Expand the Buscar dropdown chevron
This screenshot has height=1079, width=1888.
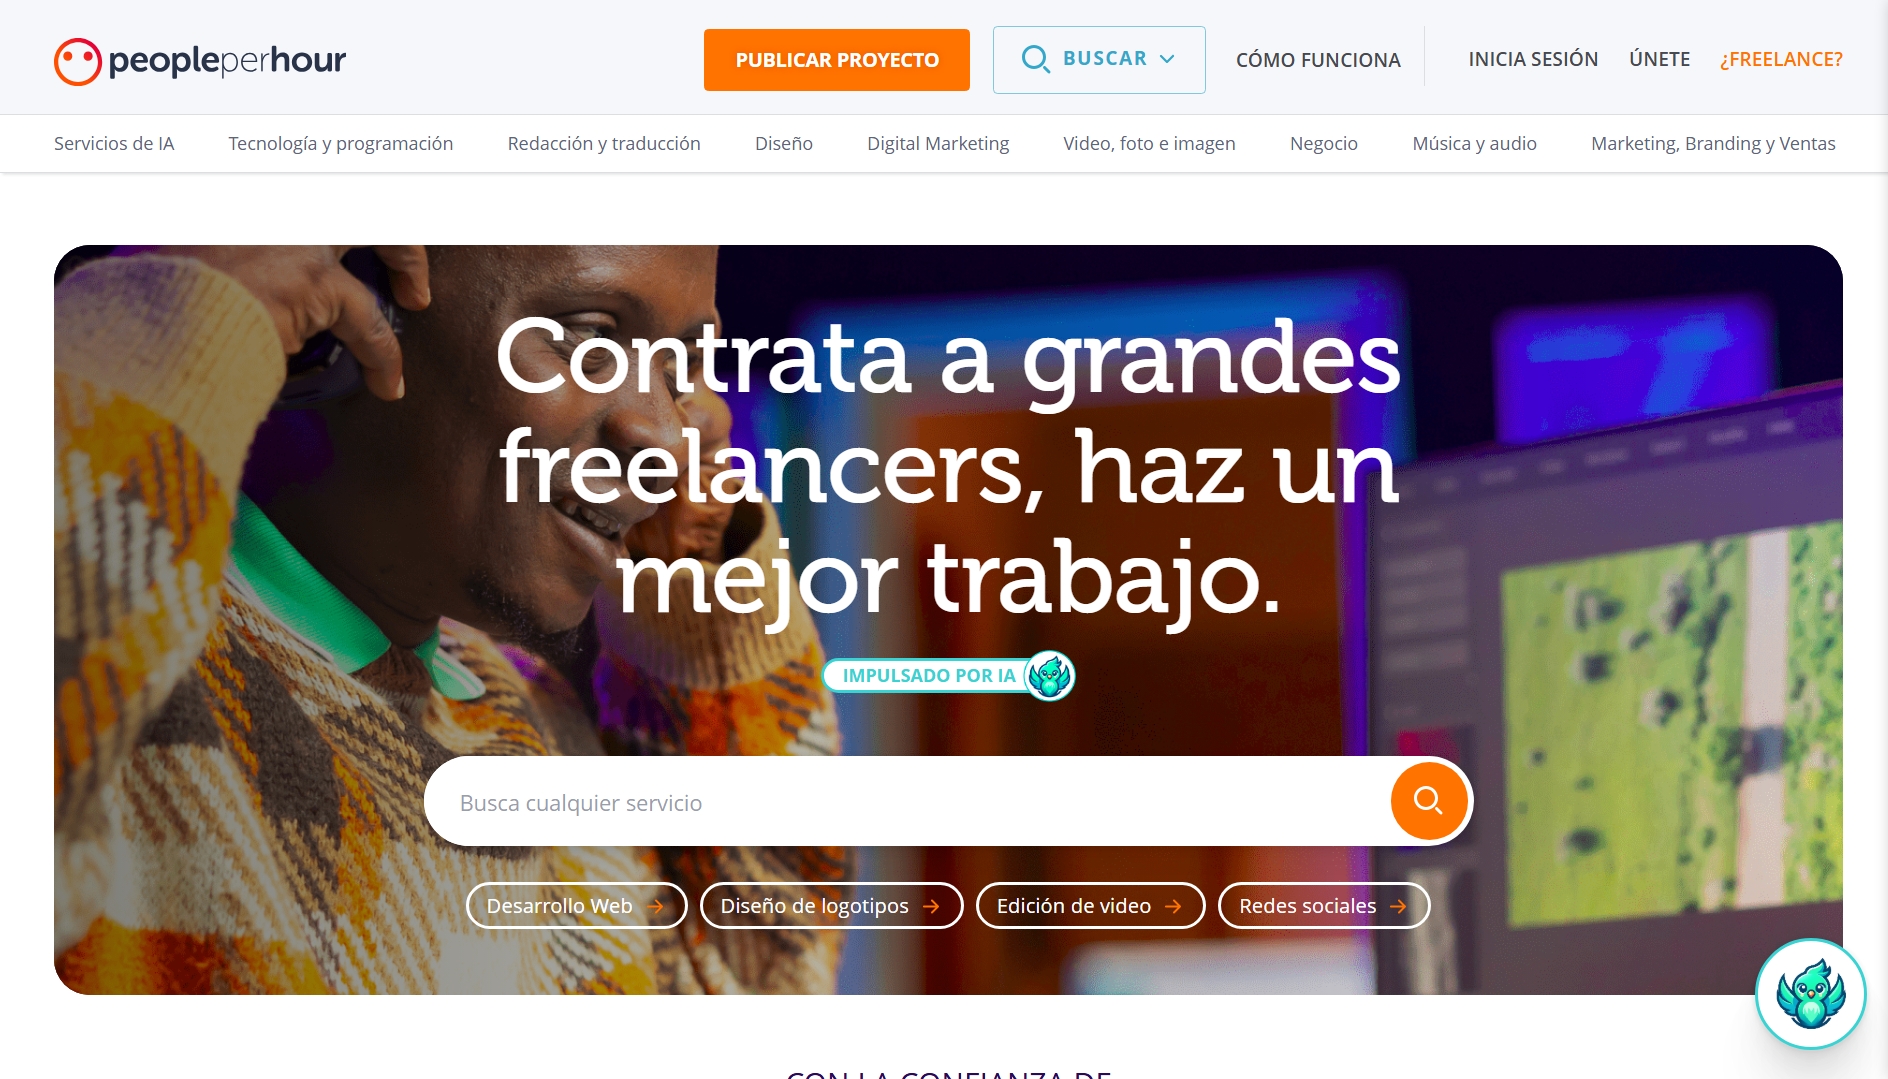coord(1167,59)
